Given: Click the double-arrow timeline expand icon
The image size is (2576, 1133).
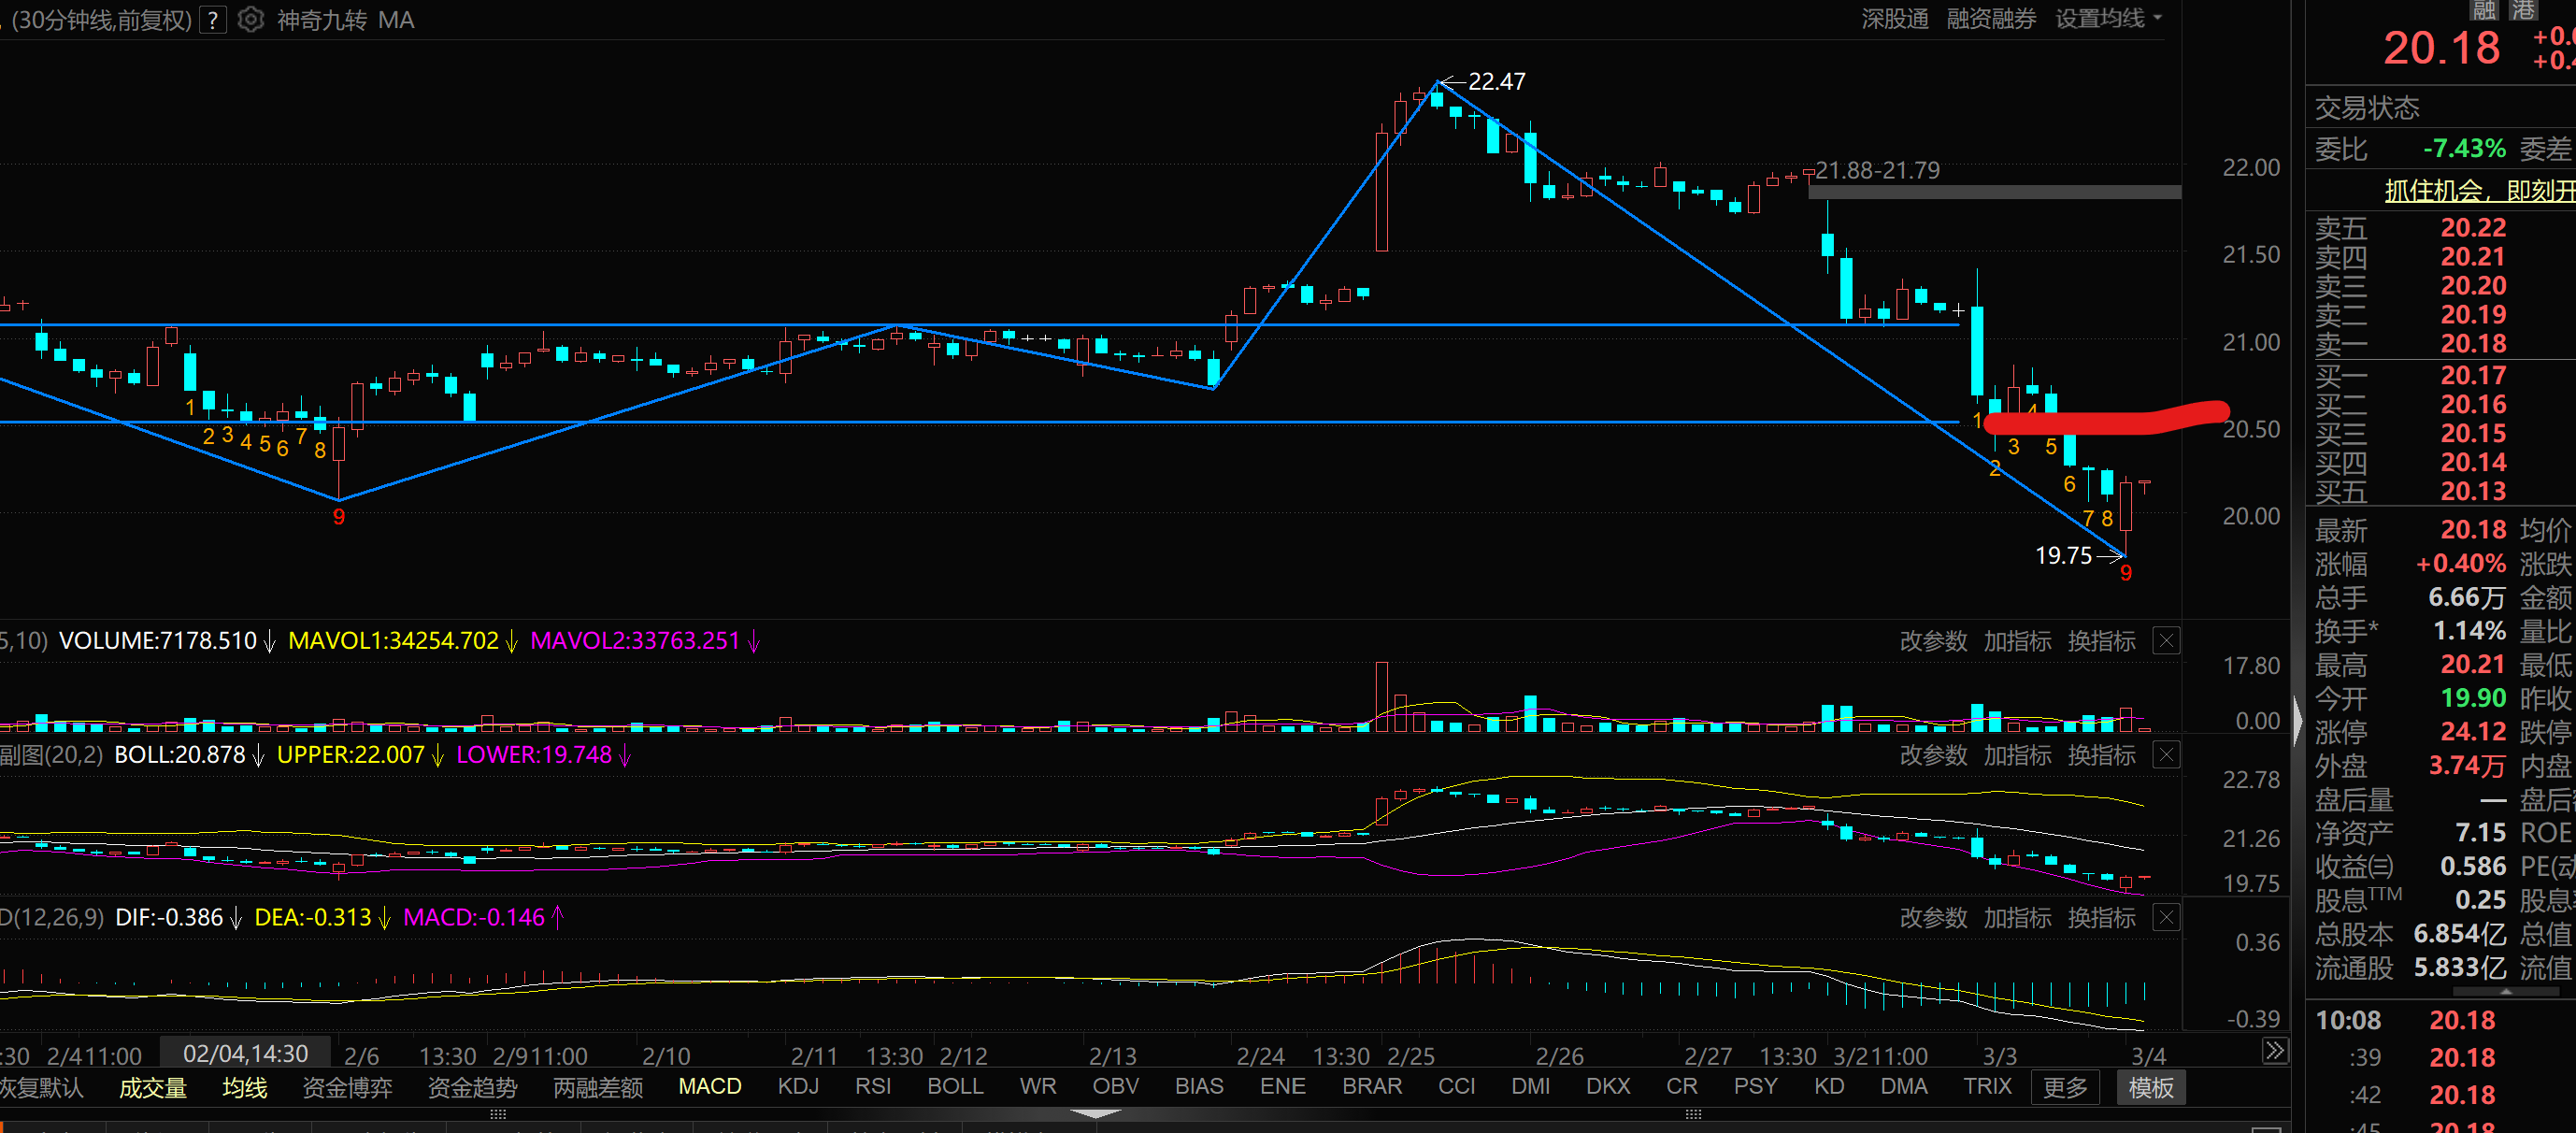Looking at the screenshot, I should point(2274,1051).
